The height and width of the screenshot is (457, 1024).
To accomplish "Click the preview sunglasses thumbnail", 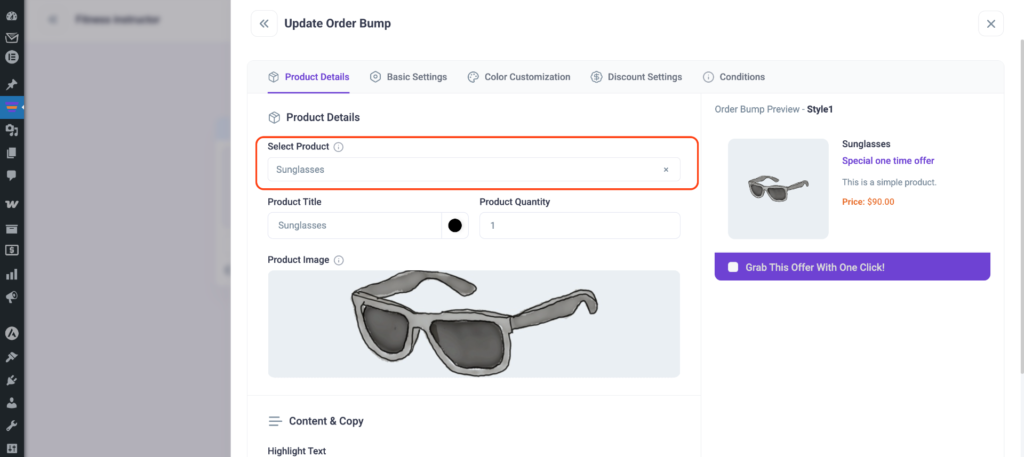I will click(x=778, y=189).
